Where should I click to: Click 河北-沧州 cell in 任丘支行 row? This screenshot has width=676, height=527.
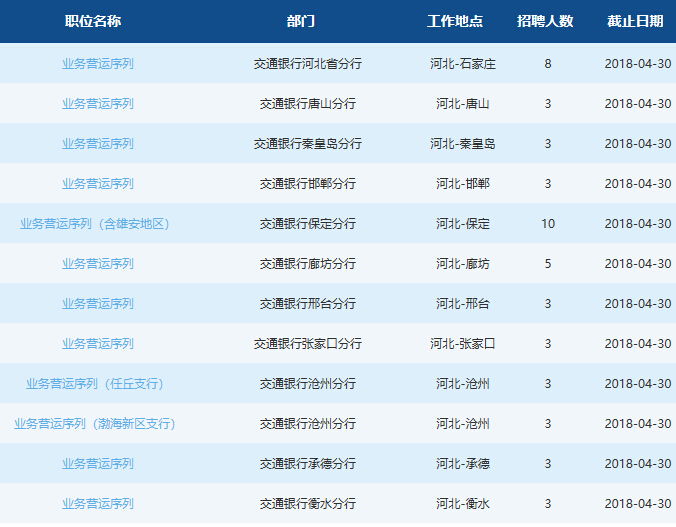click(x=463, y=384)
